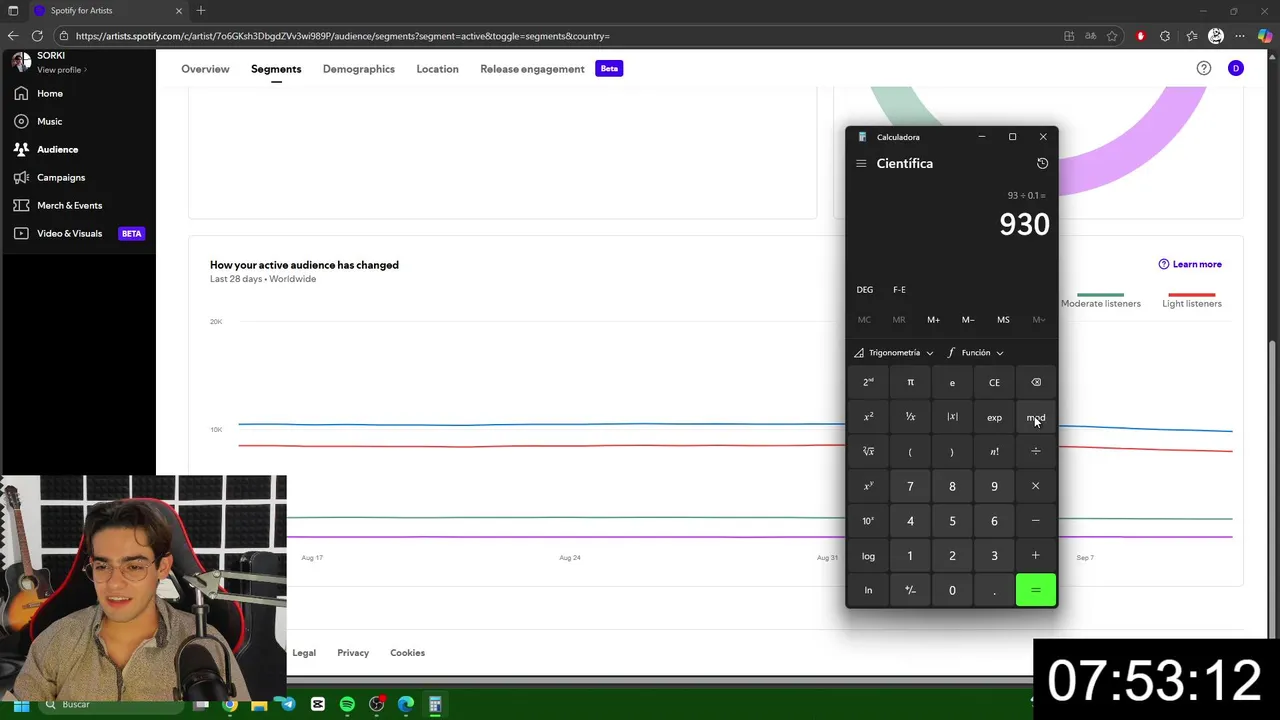Add page to favorites star icon
Screen dimensions: 1280x720
coord(1112,36)
